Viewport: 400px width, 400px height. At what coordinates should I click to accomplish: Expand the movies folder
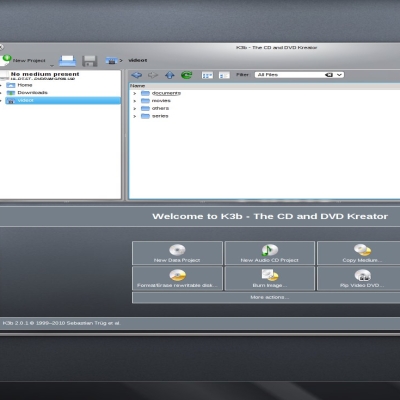coord(135,101)
